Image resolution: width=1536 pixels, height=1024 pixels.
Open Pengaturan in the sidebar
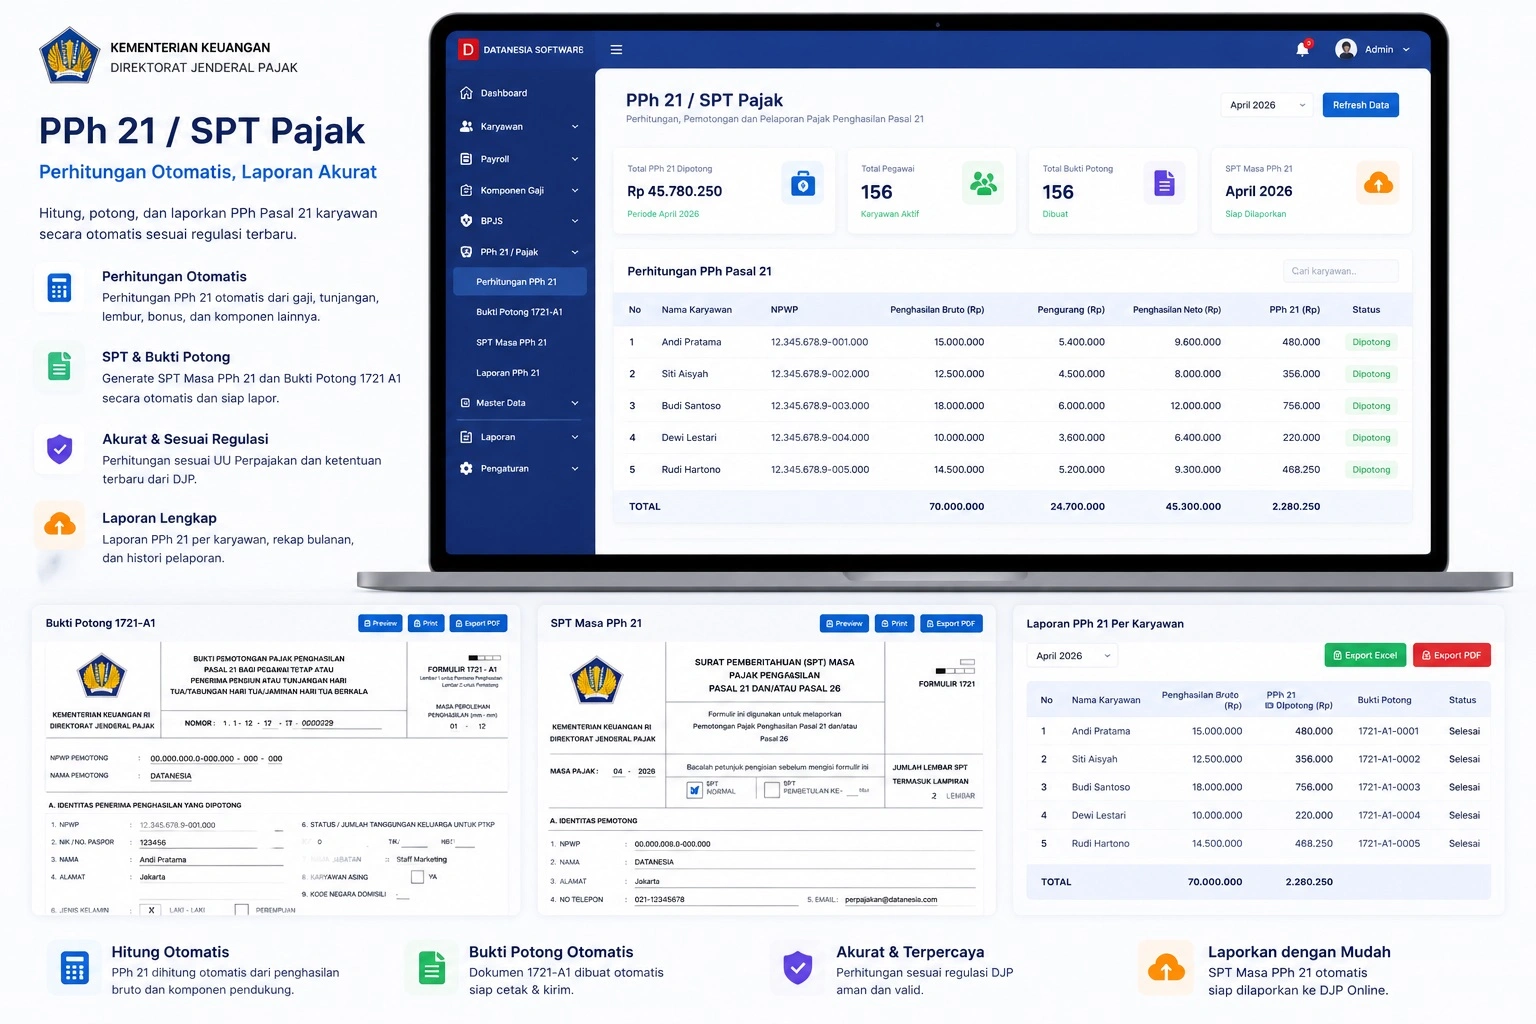520,468
